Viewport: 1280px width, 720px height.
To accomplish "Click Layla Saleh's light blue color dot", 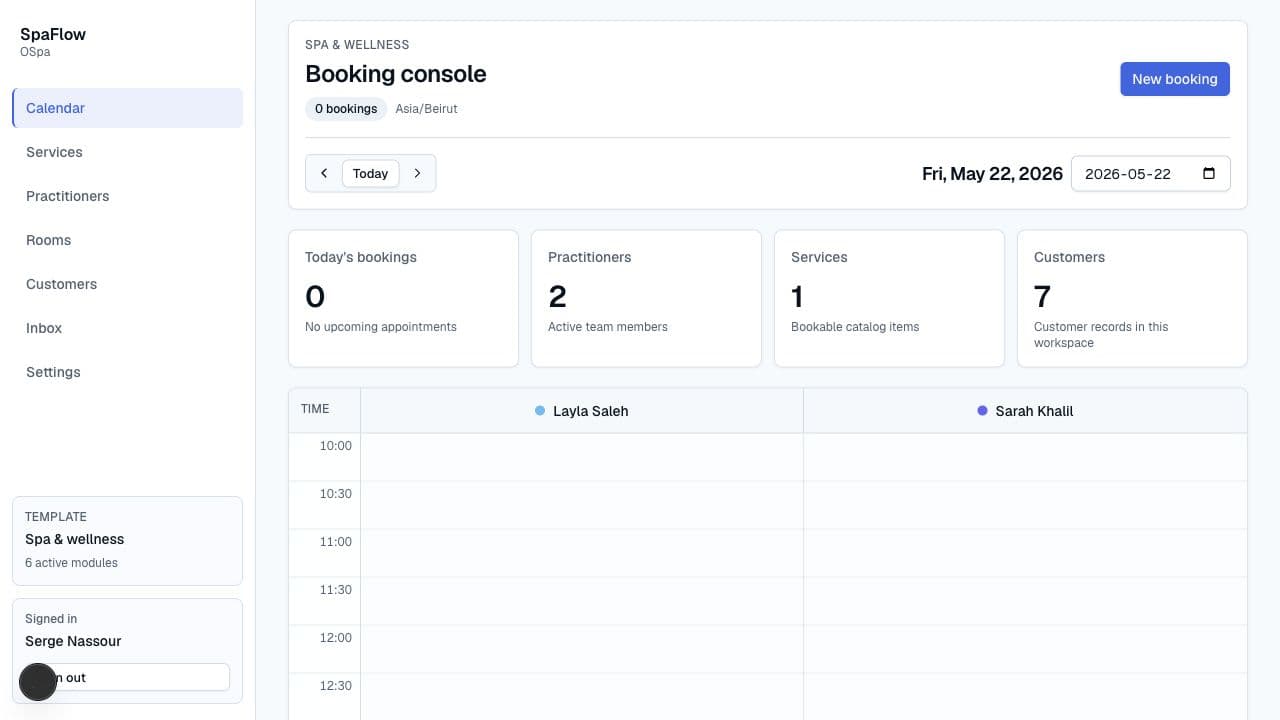I will click(x=540, y=411).
